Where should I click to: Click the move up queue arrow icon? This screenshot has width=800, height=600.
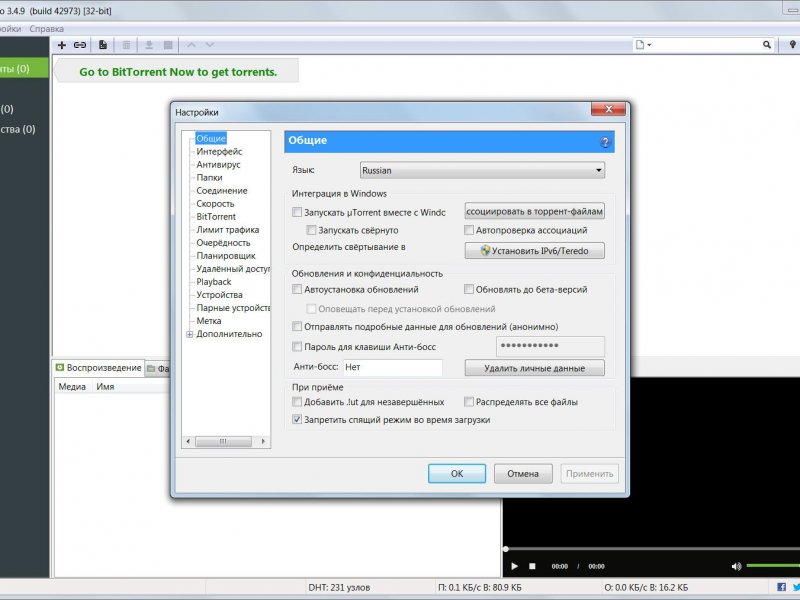pyautogui.click(x=191, y=45)
